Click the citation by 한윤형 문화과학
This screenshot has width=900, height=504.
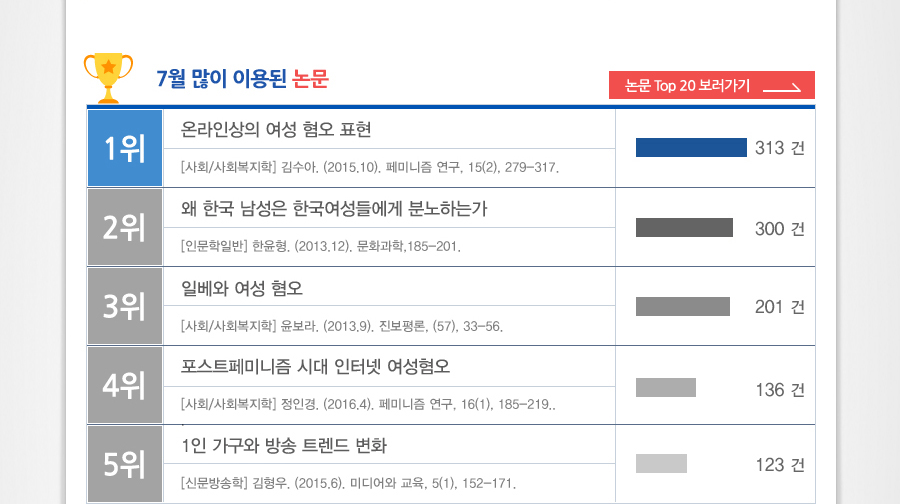tap(320, 247)
